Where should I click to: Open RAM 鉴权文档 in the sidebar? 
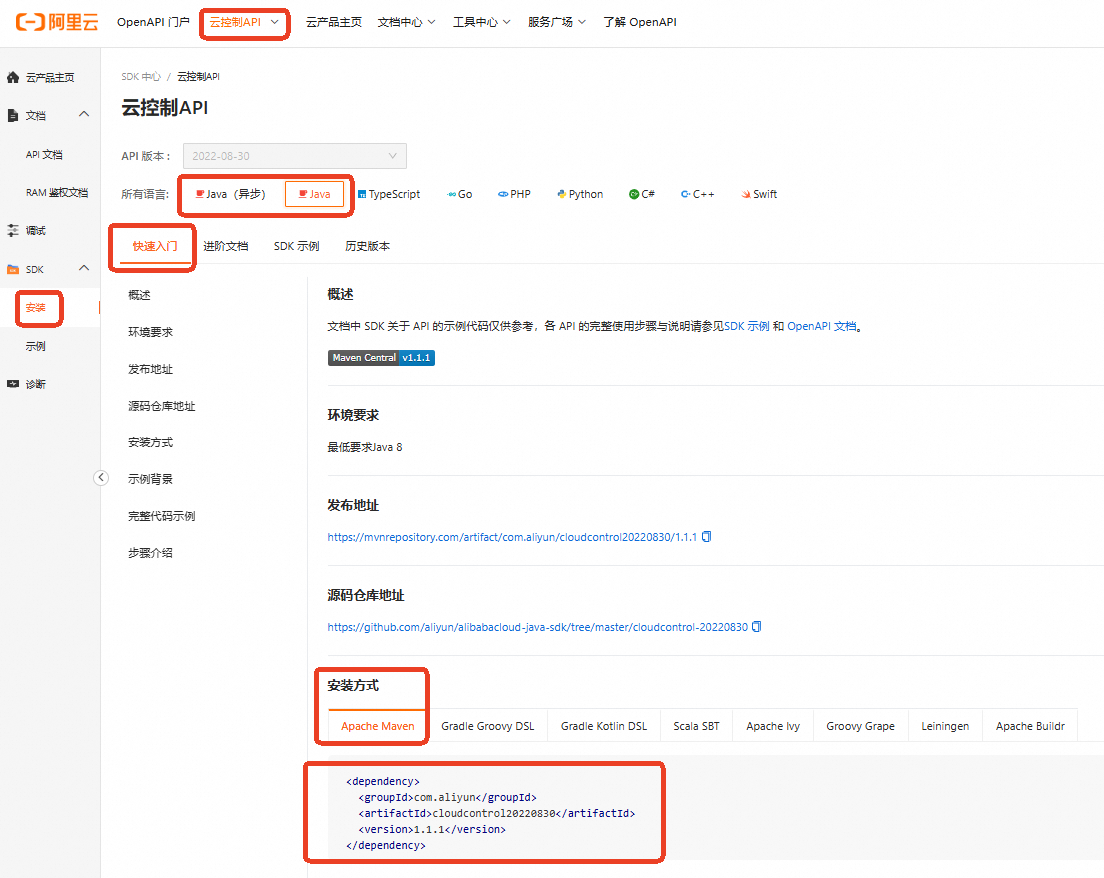click(x=57, y=193)
